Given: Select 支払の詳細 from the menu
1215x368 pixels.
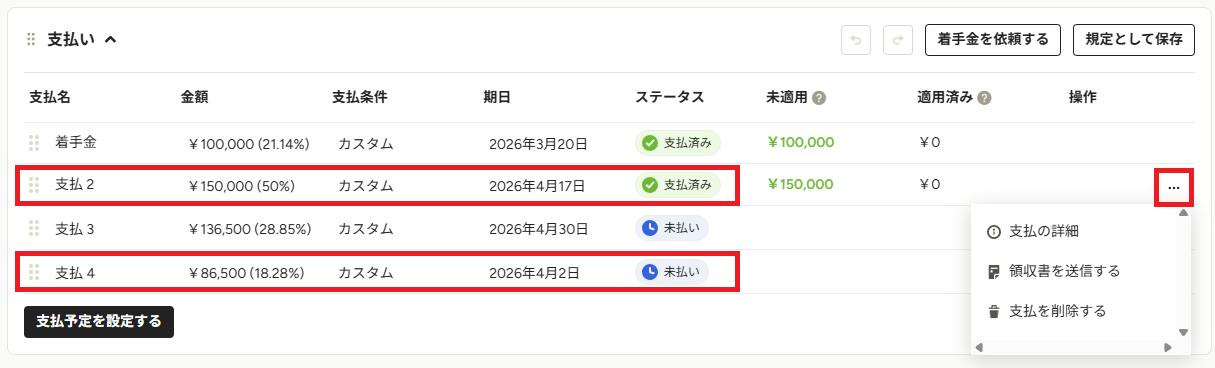Looking at the screenshot, I should (1032, 231).
